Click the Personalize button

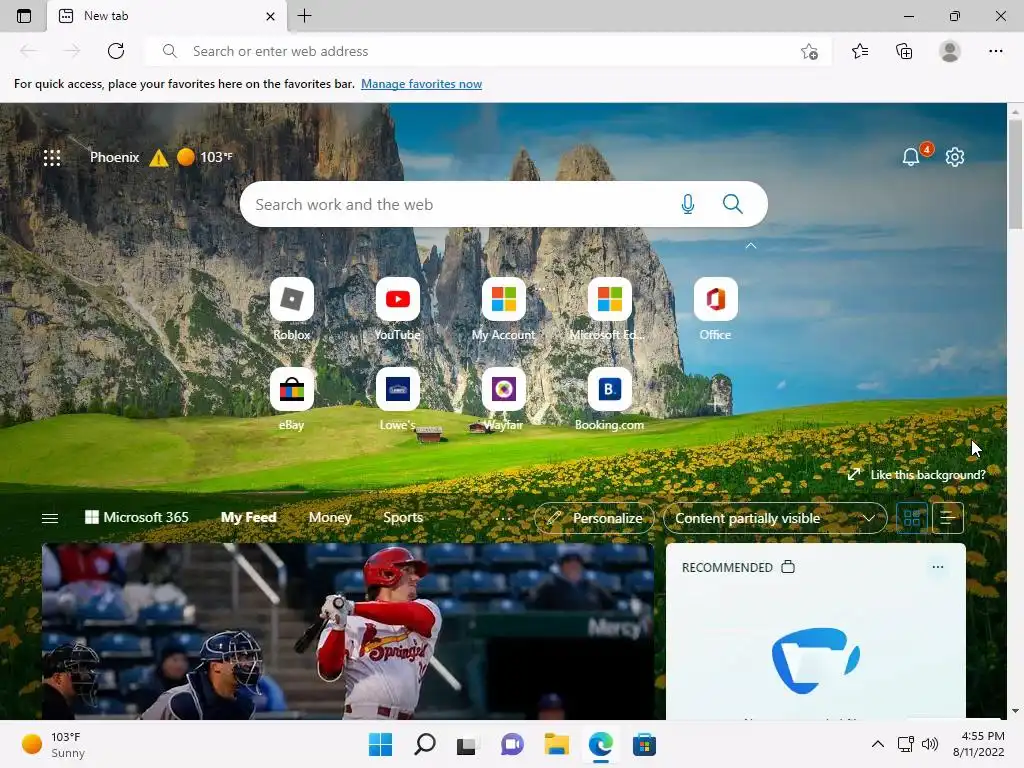coord(594,518)
